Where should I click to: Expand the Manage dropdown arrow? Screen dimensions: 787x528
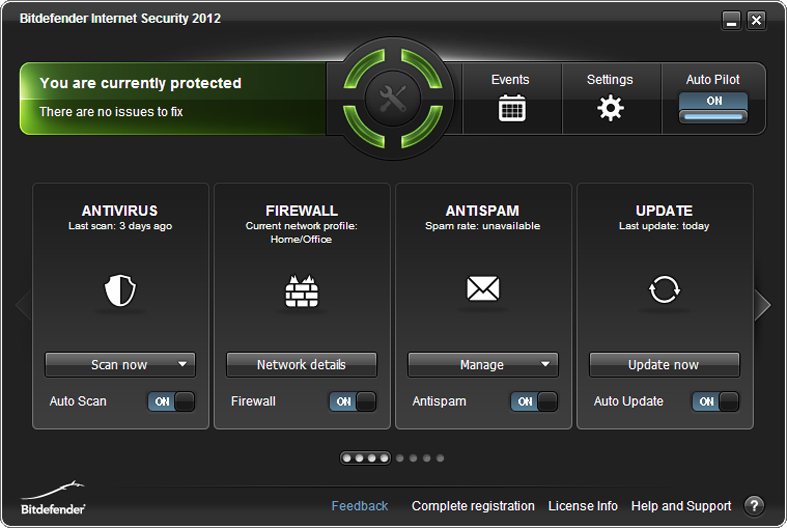tap(545, 365)
